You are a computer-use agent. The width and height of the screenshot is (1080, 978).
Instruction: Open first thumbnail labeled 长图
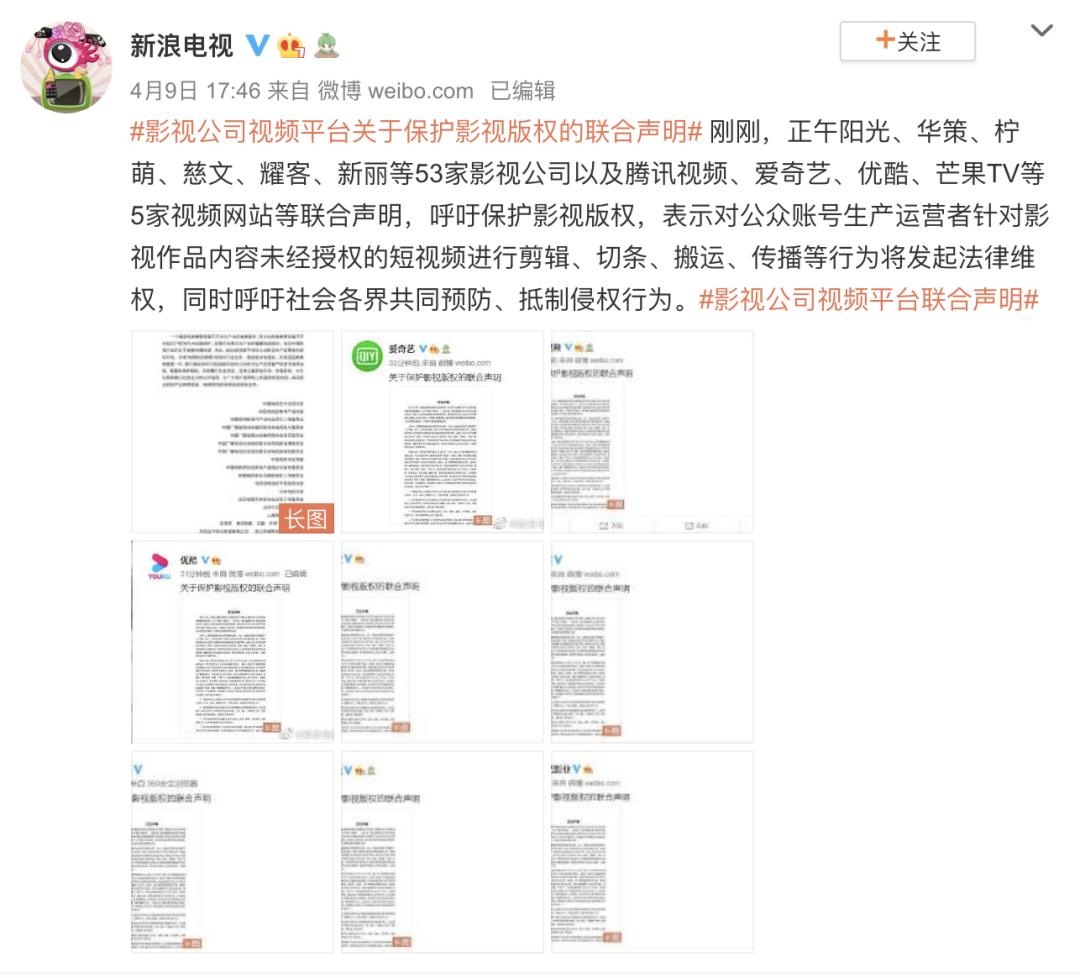pos(233,432)
